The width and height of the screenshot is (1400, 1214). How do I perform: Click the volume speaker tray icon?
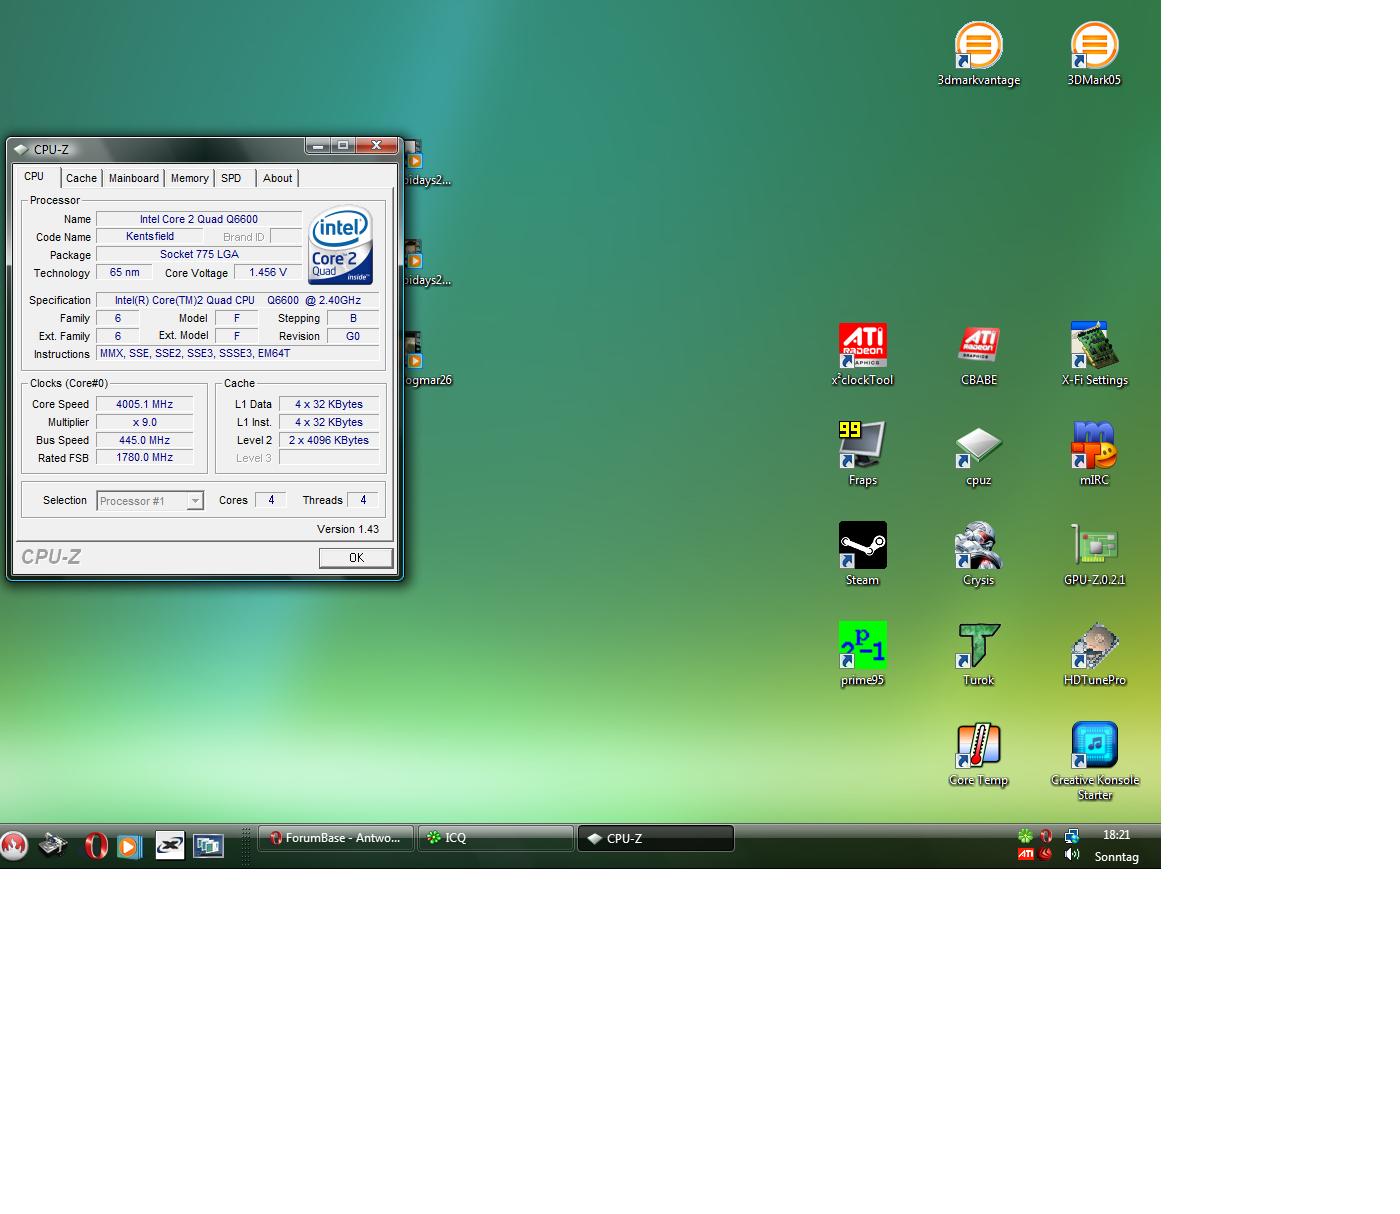tap(1072, 854)
